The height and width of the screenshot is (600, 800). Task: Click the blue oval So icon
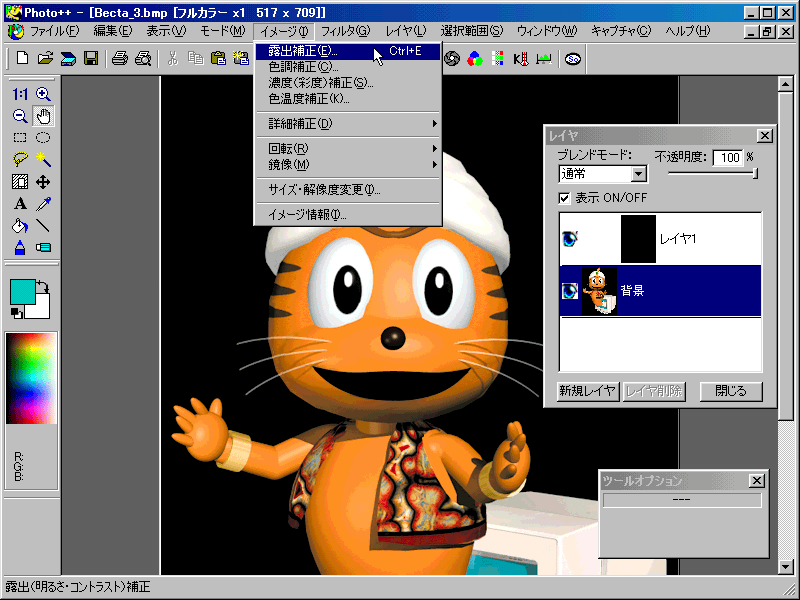coord(573,59)
